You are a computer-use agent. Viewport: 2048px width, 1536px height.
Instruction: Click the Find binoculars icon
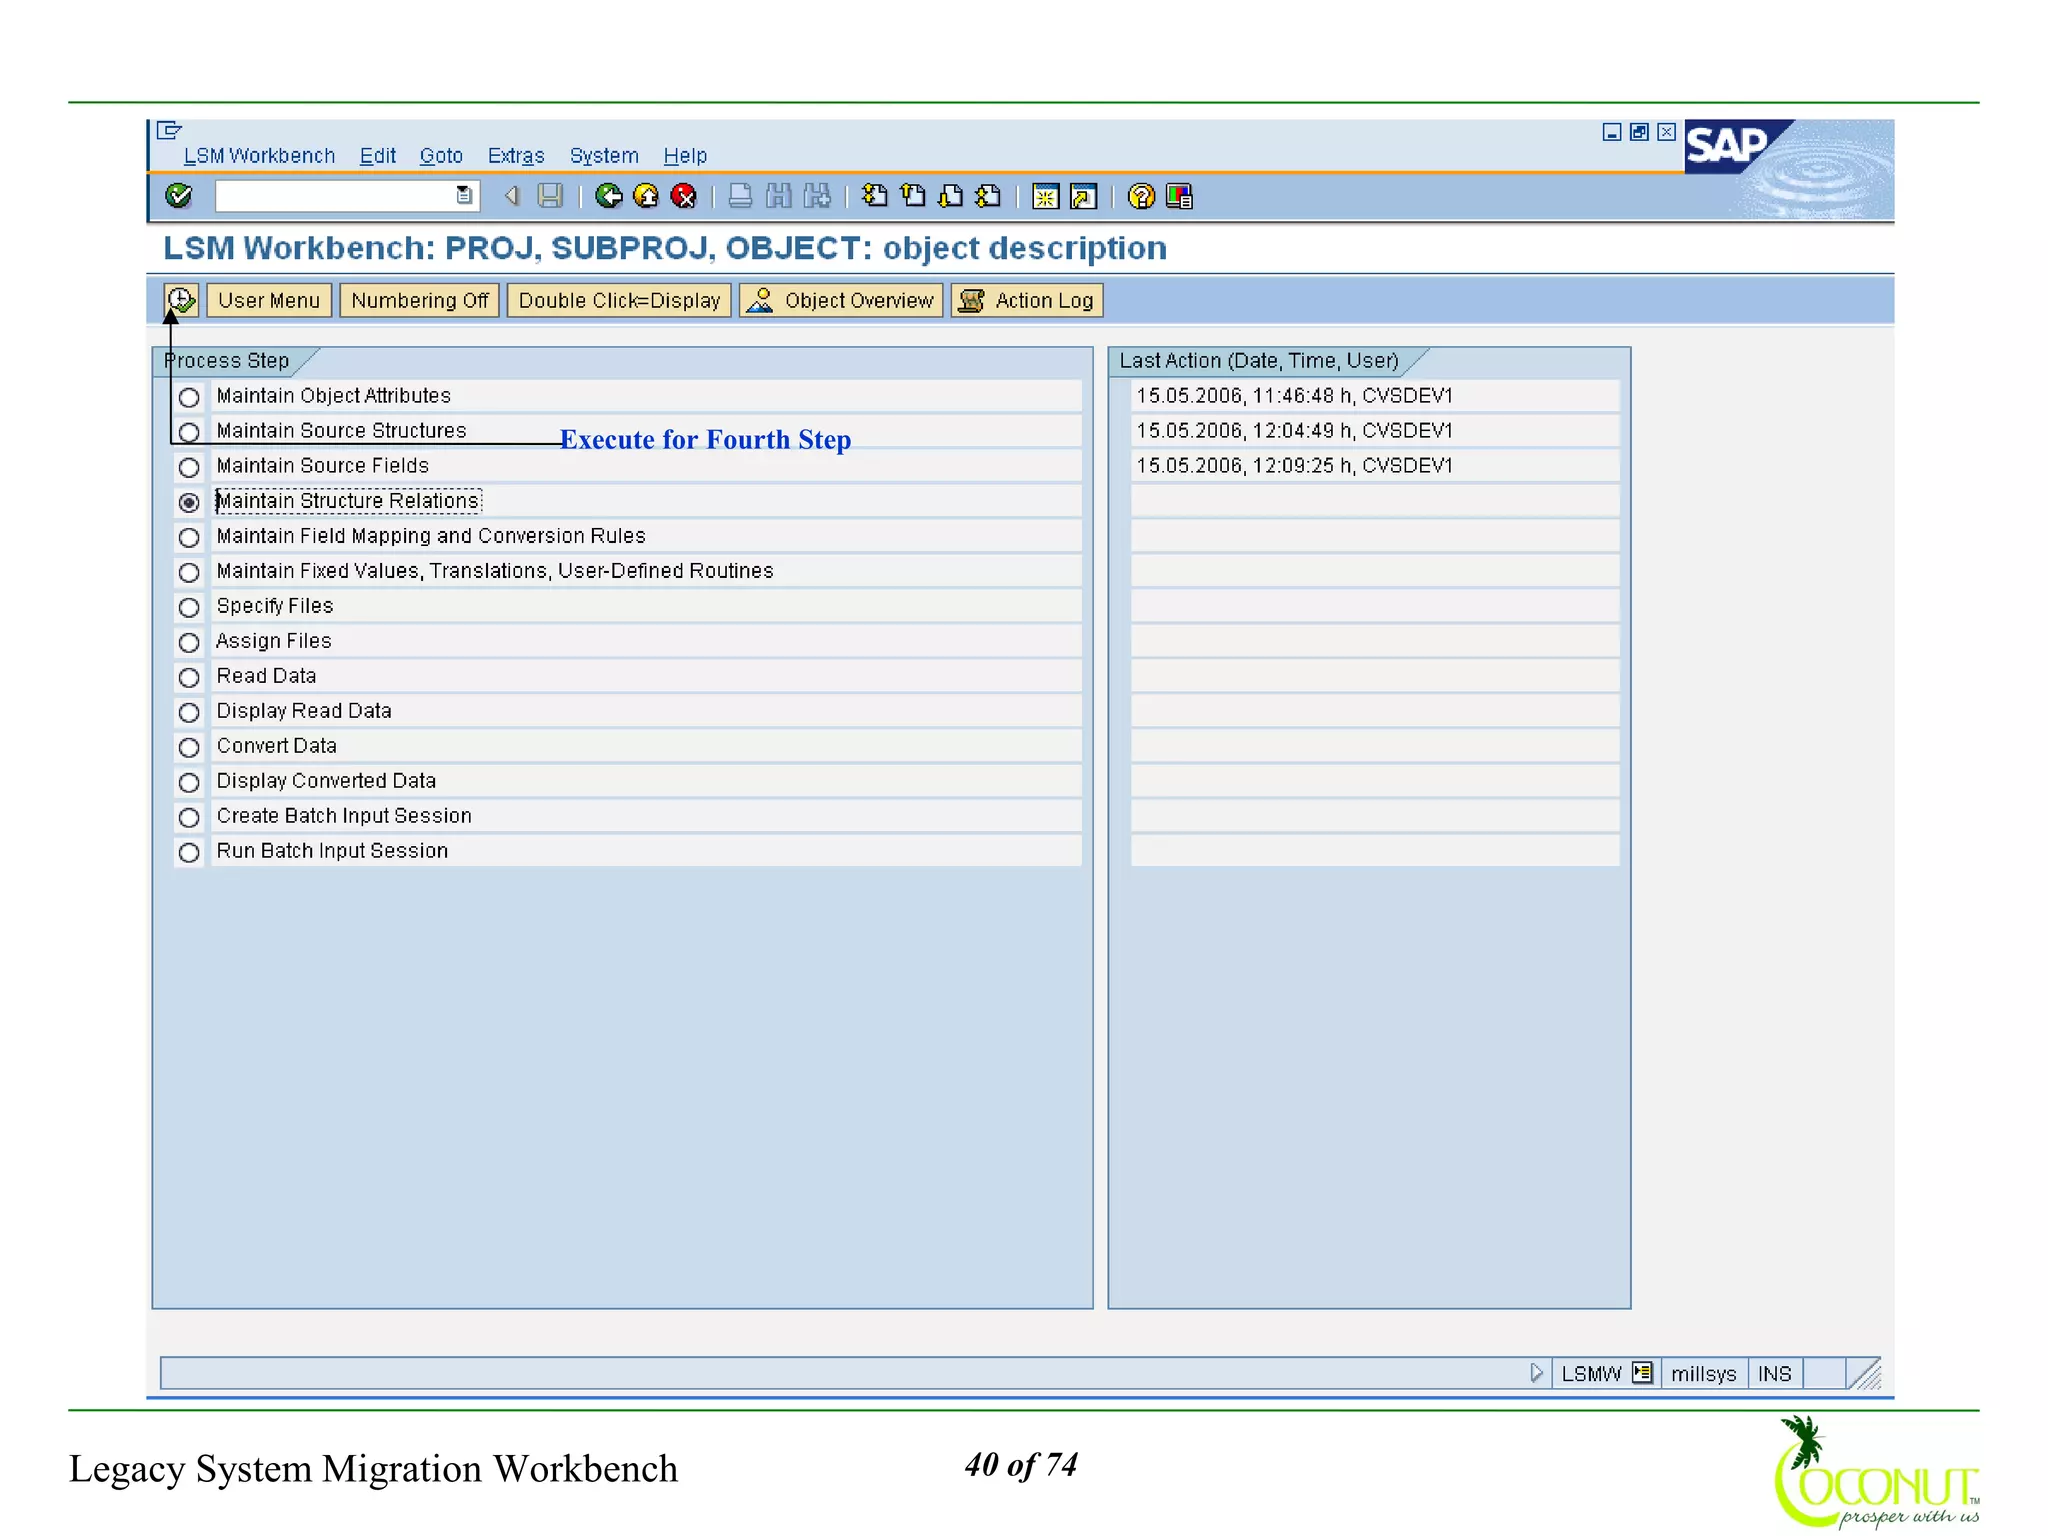778,196
